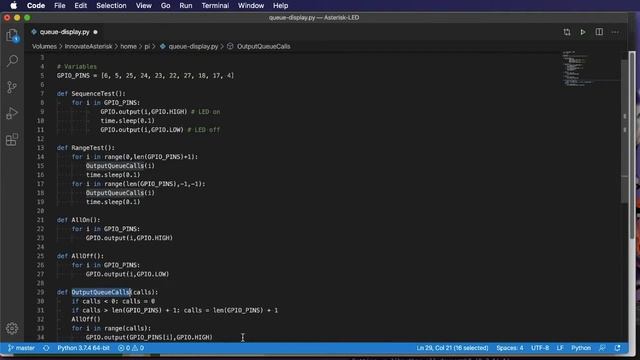The width and height of the screenshot is (640, 360).
Task: Open the Edit menu
Action: (80, 6)
